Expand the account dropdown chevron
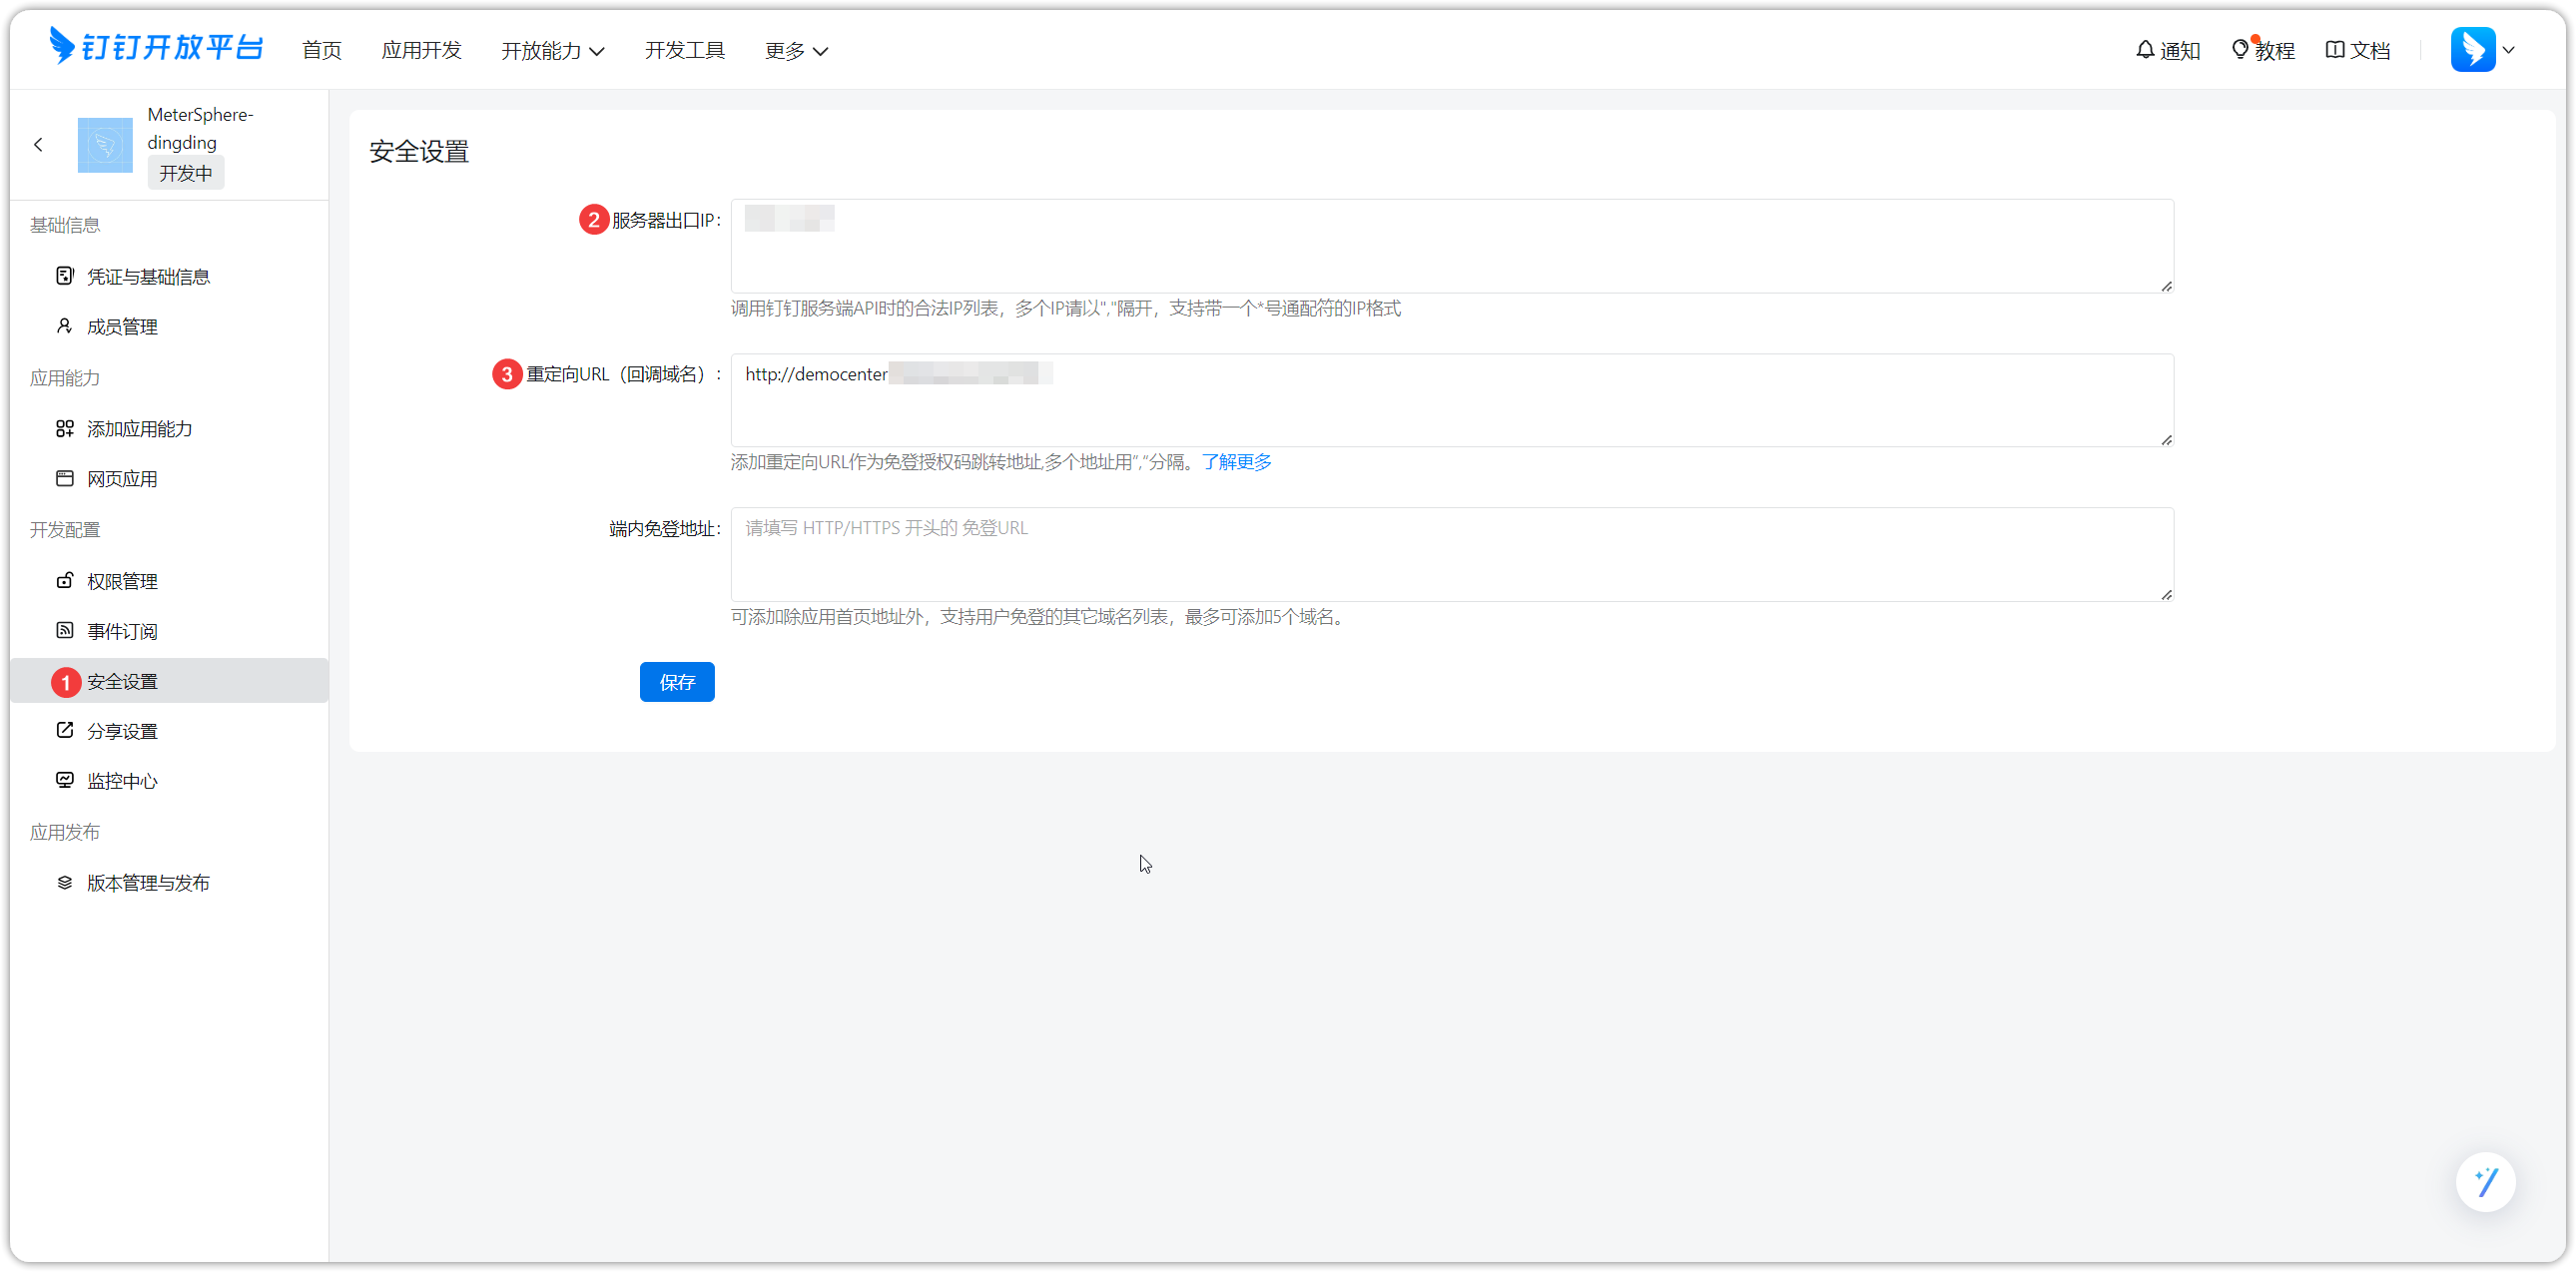The width and height of the screenshot is (2576, 1272). pos(2509,50)
